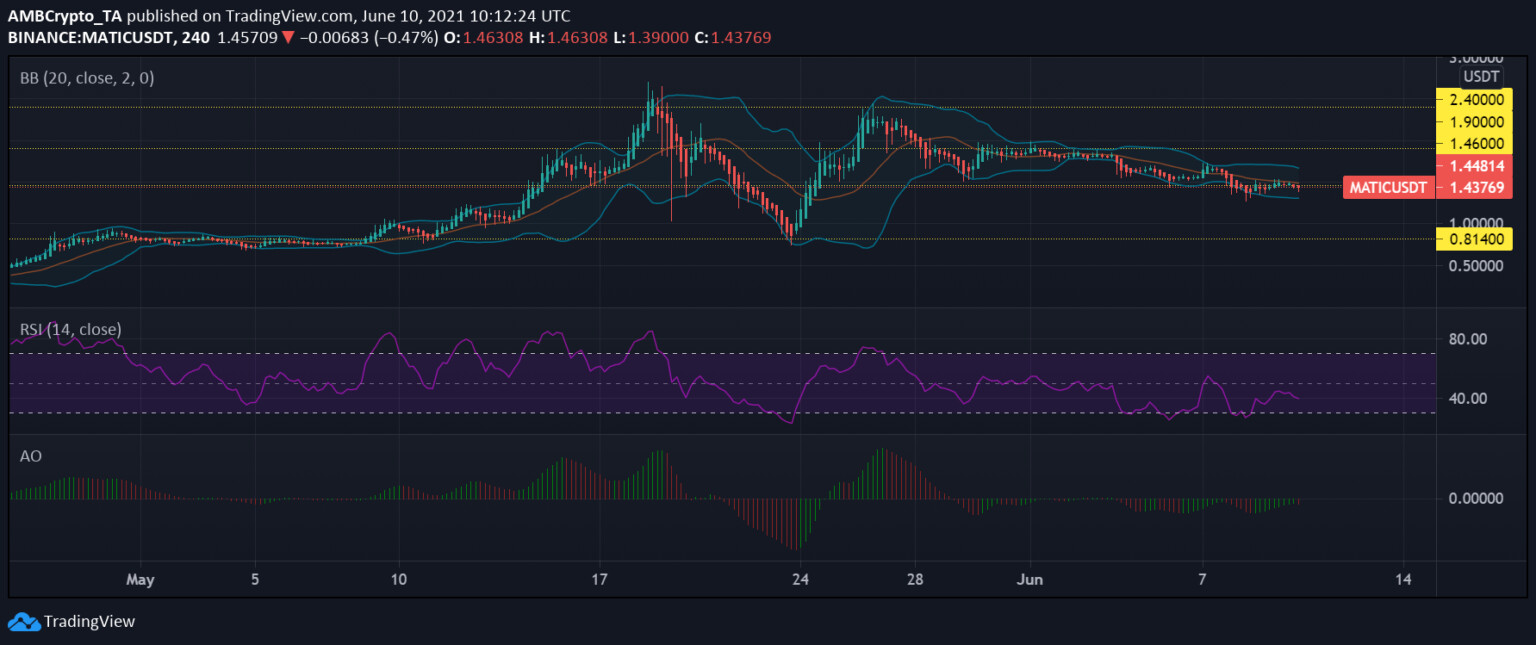Click the yellow 0.81400 price level label
This screenshot has width=1536, height=645.
1473,238
